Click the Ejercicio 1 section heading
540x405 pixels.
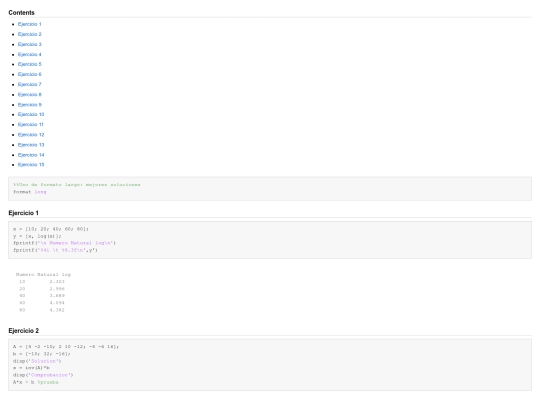[x=23, y=213]
